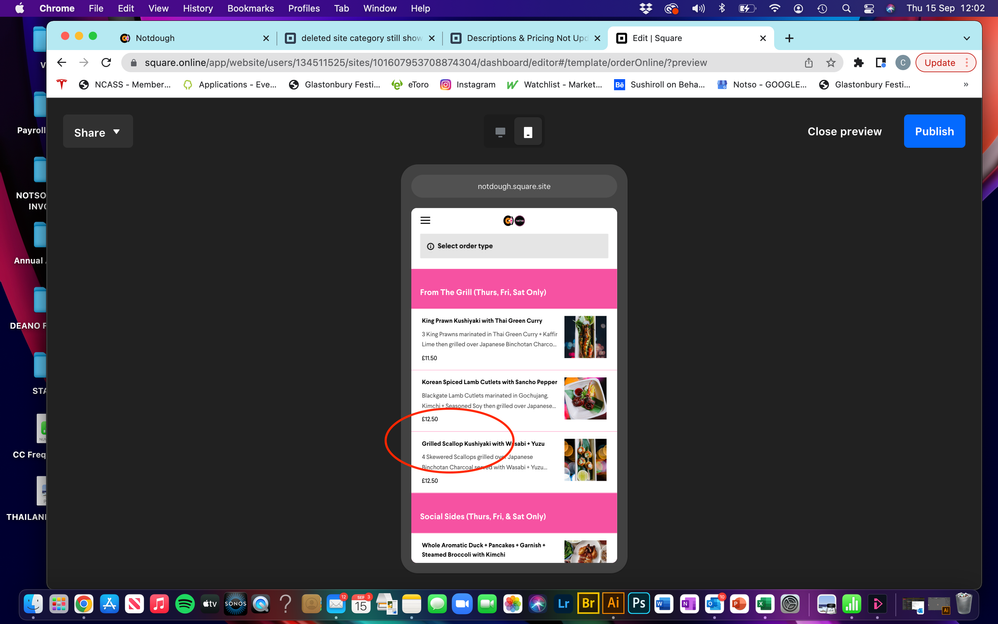Open the Share dropdown

point(97,132)
